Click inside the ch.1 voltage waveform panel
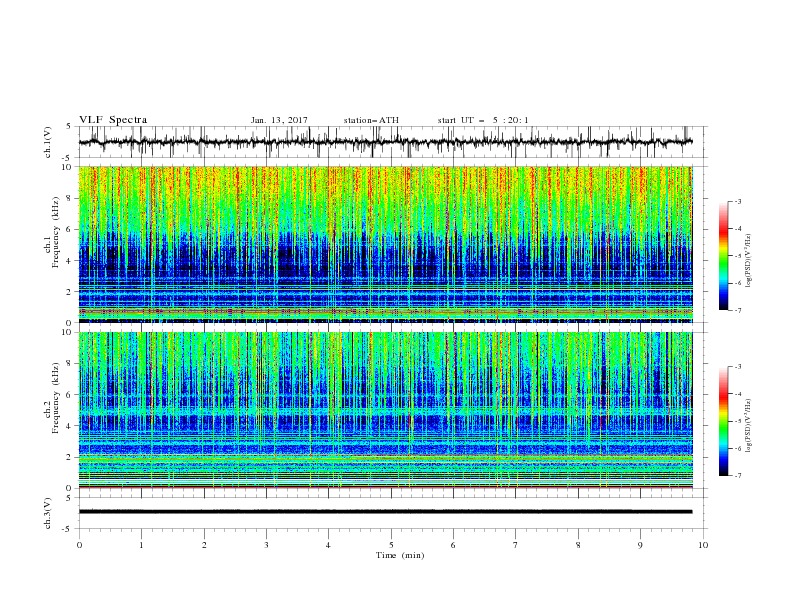 (393, 142)
